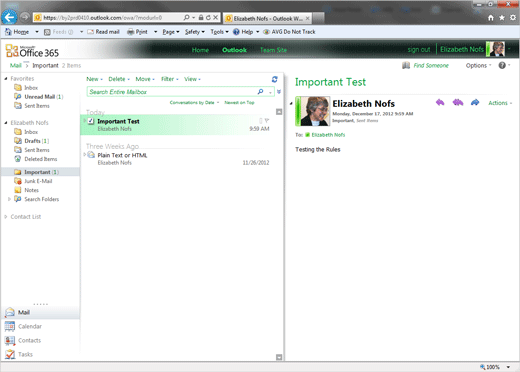Refresh the message list icon
Screen dimensions: 520x372
click(274, 79)
